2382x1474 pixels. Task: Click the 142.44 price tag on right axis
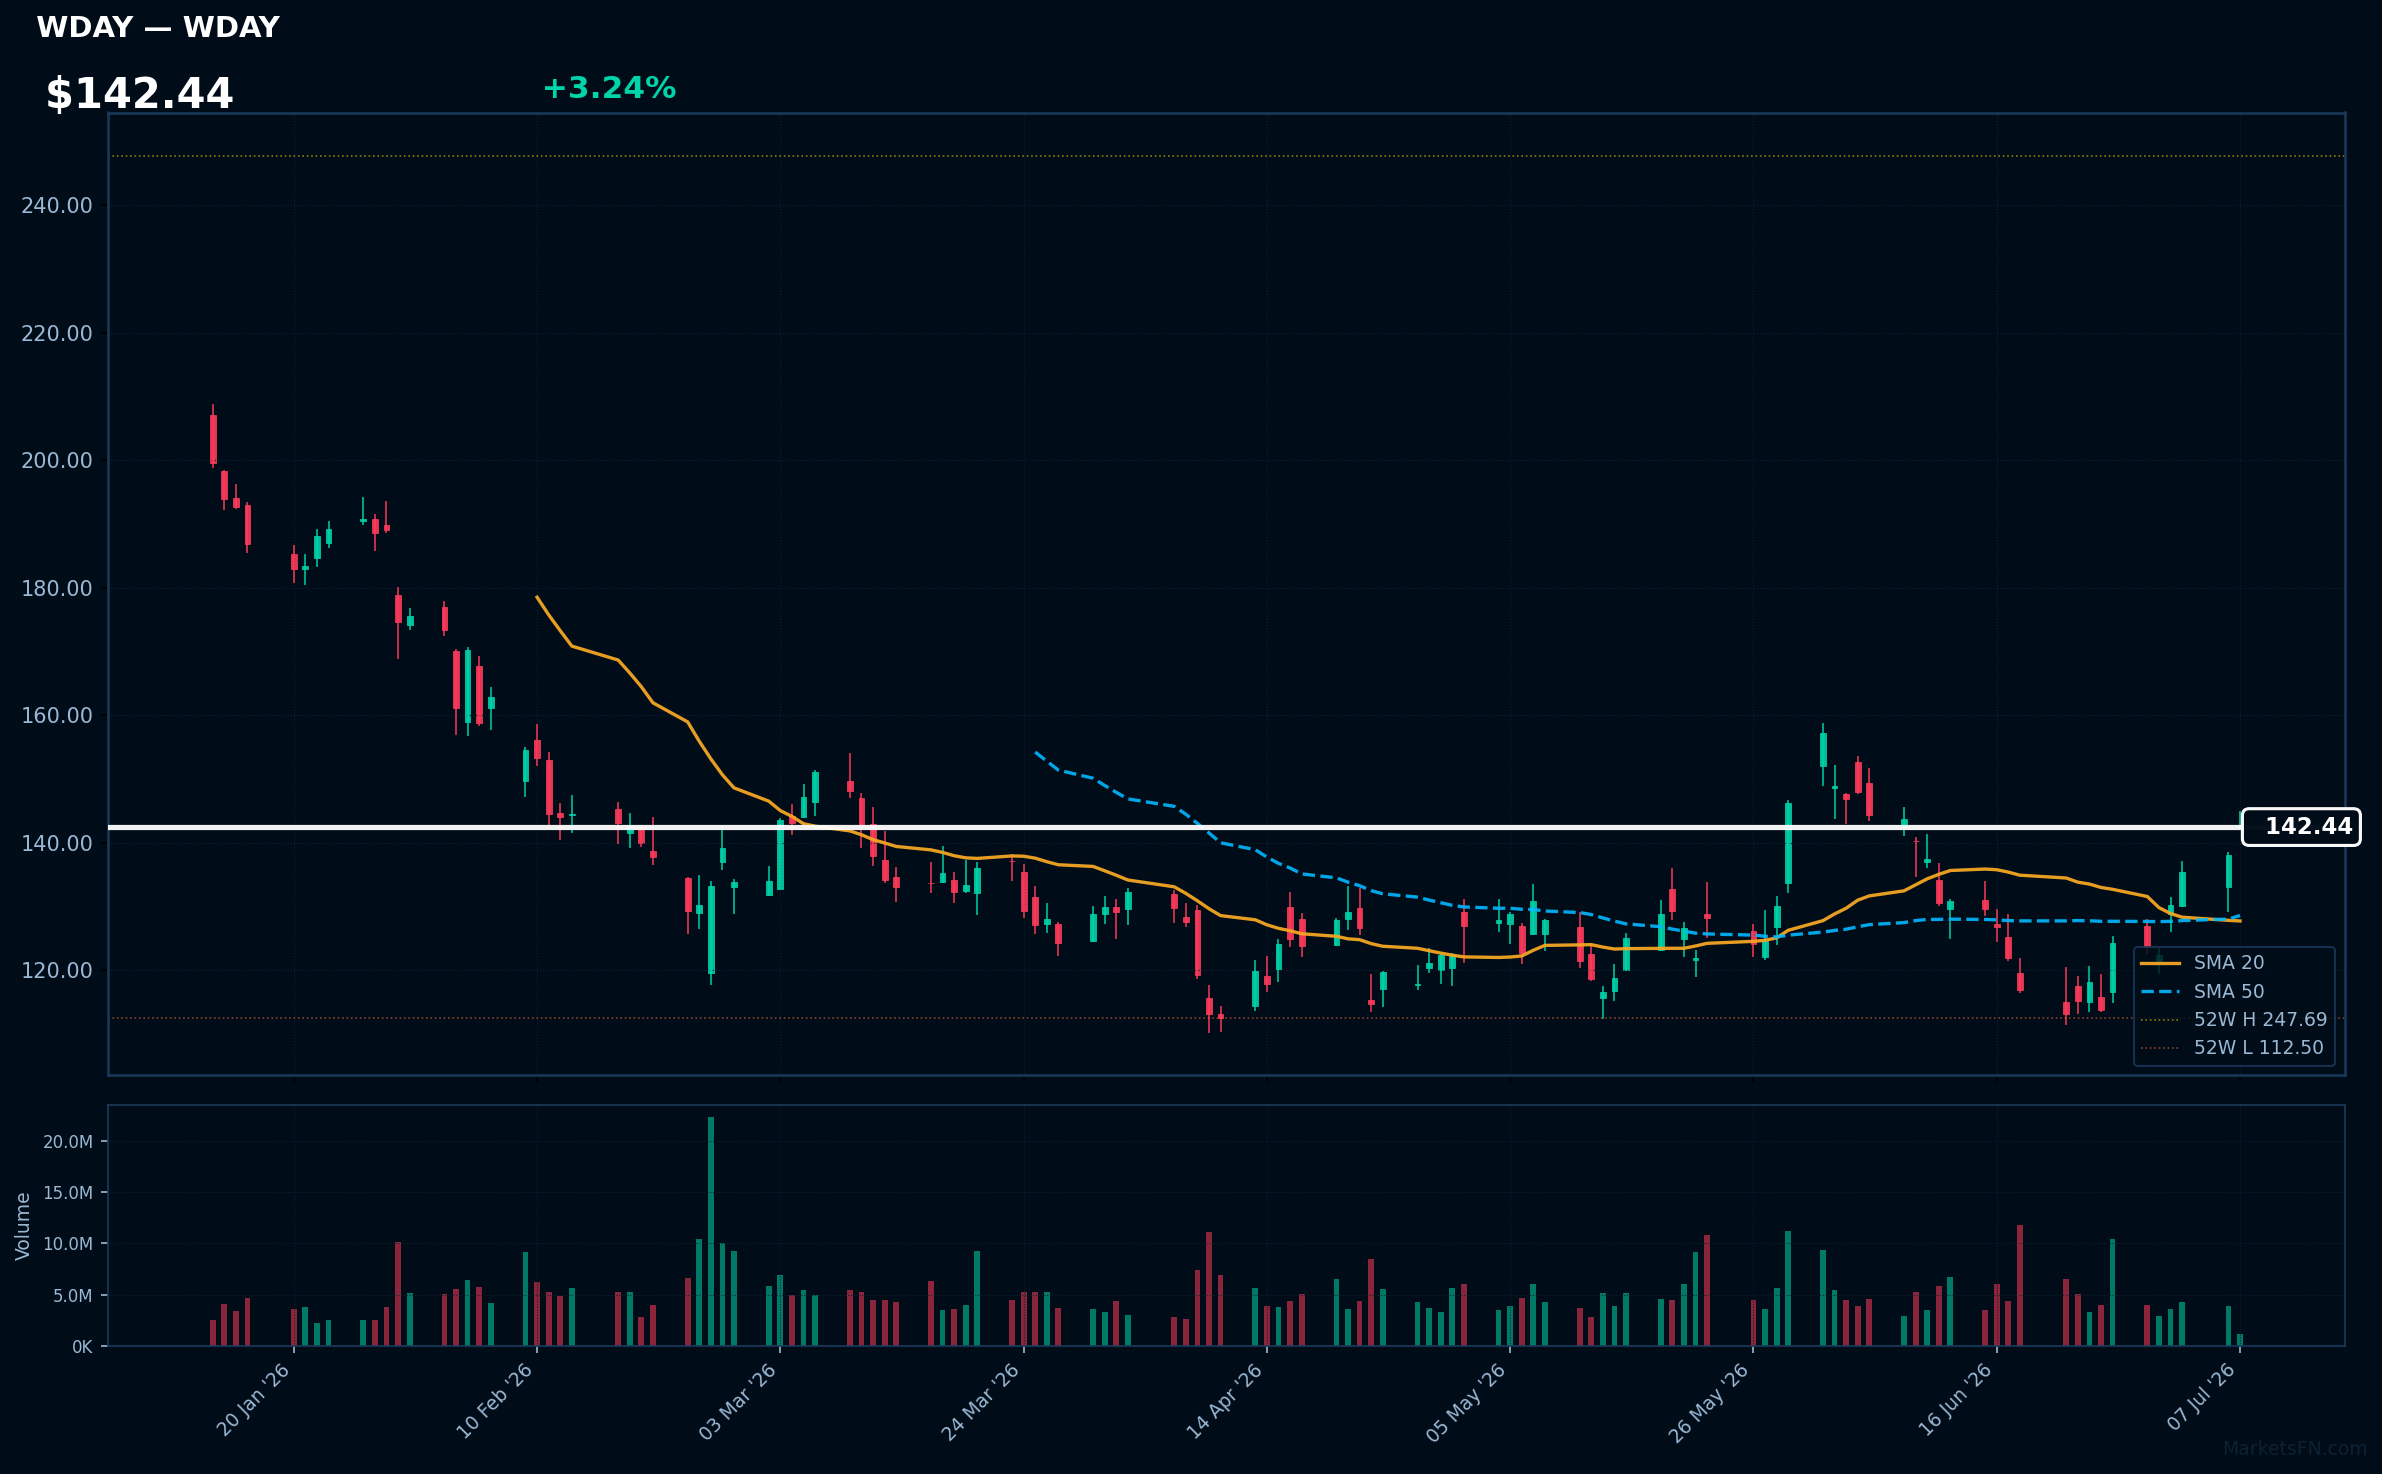point(2301,827)
